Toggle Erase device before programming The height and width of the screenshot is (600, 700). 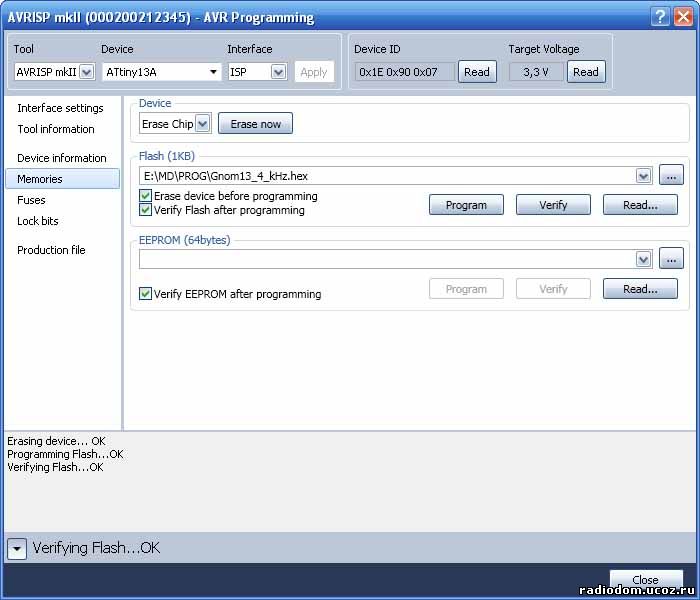145,196
